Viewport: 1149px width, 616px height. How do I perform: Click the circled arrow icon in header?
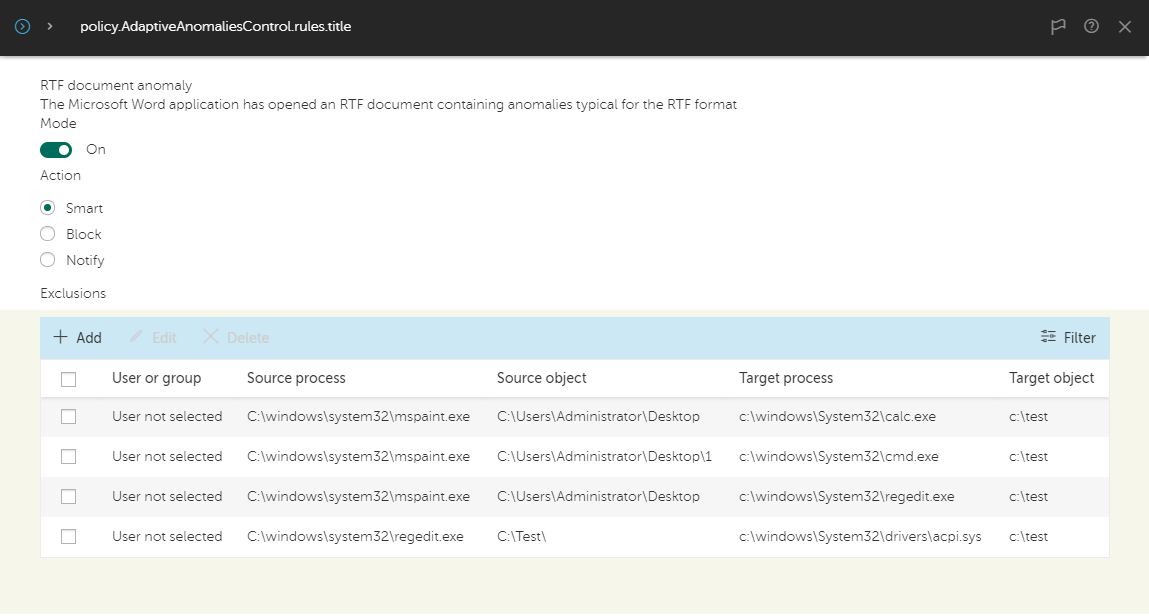(22, 27)
